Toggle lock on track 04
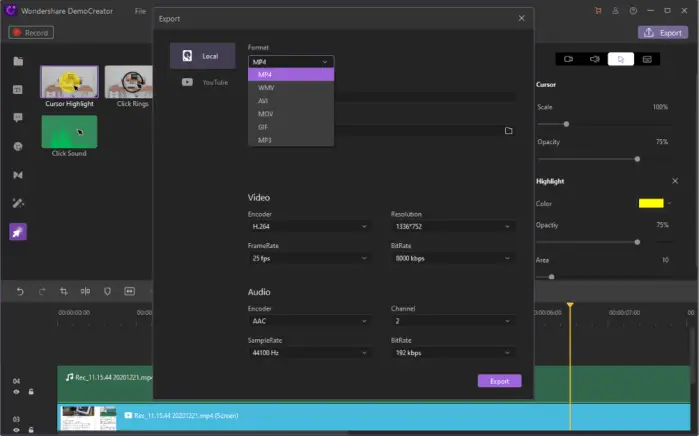700x436 pixels. click(31, 392)
